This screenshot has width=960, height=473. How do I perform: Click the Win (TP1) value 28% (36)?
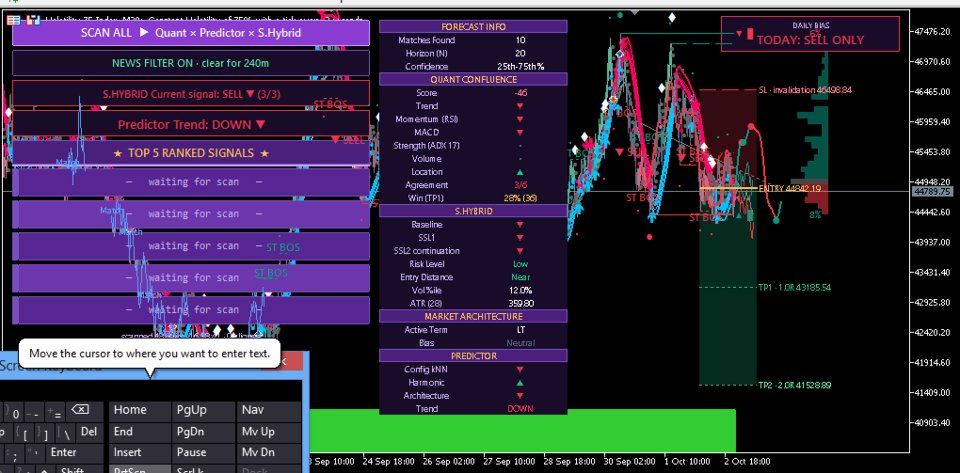coord(520,198)
